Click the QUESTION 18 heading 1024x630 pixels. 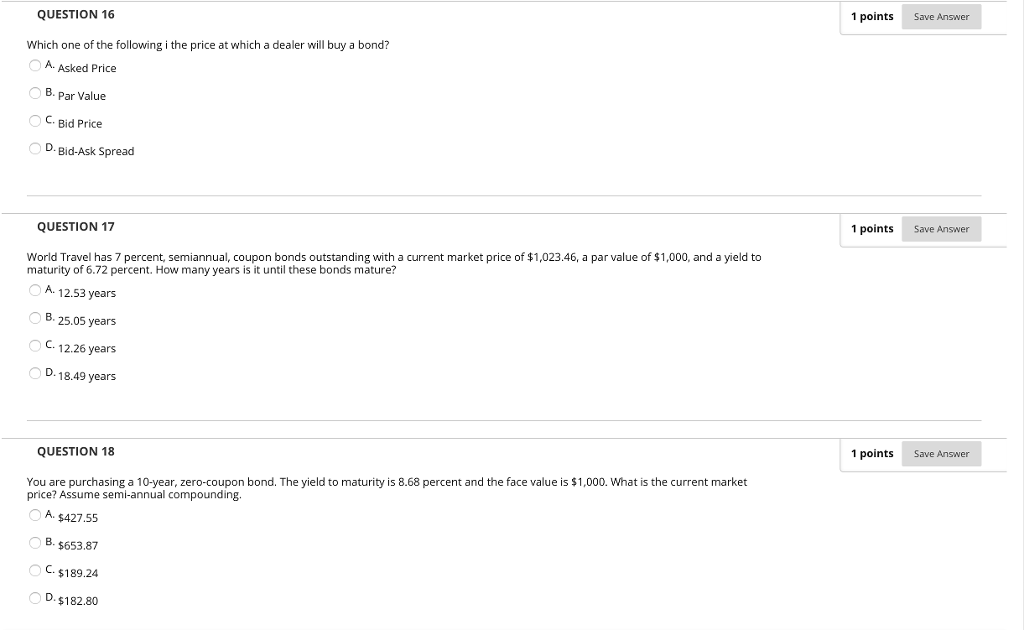[x=75, y=451]
